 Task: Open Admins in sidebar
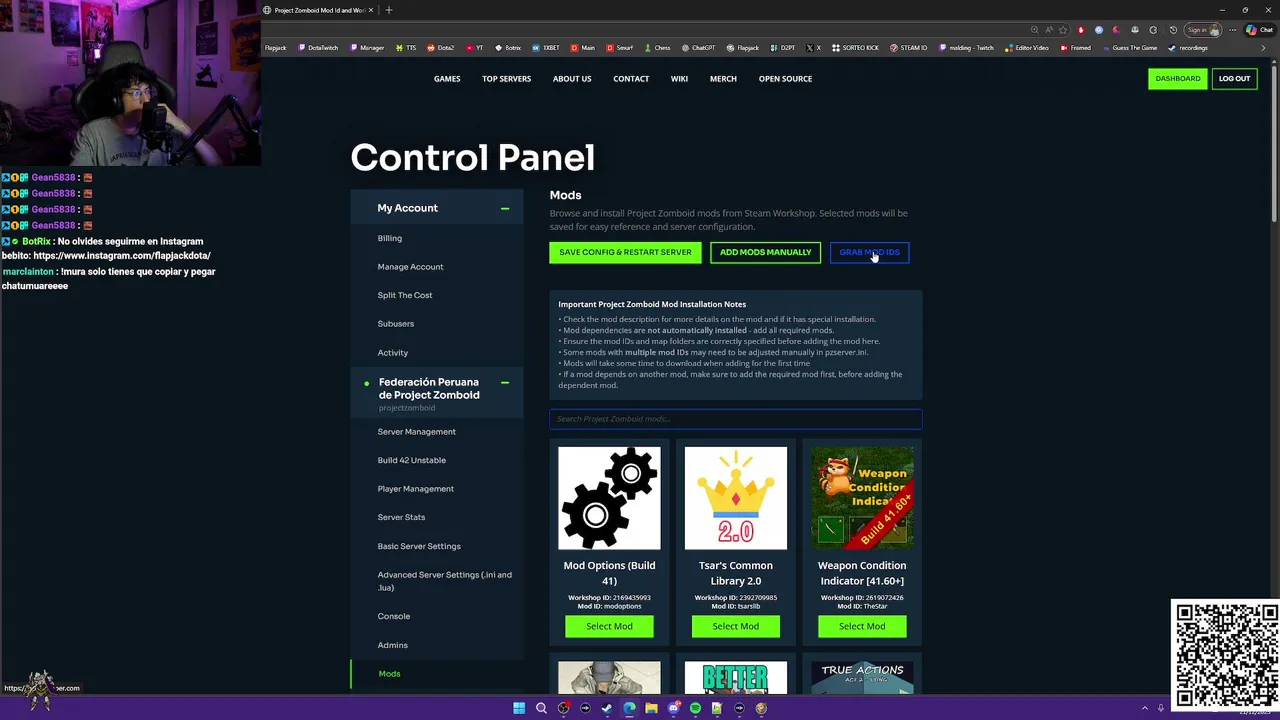tap(392, 645)
